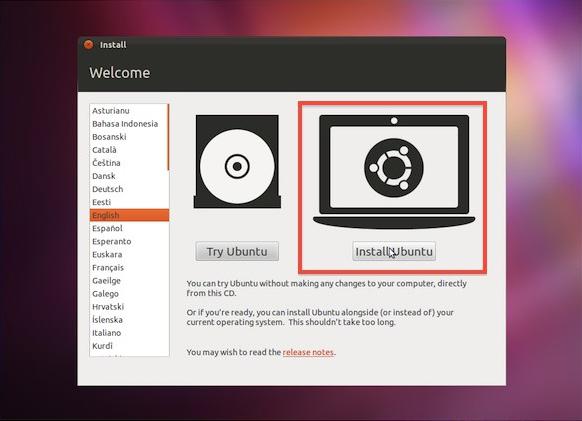Select Galego language
The width and height of the screenshot is (582, 421).
tap(129, 293)
